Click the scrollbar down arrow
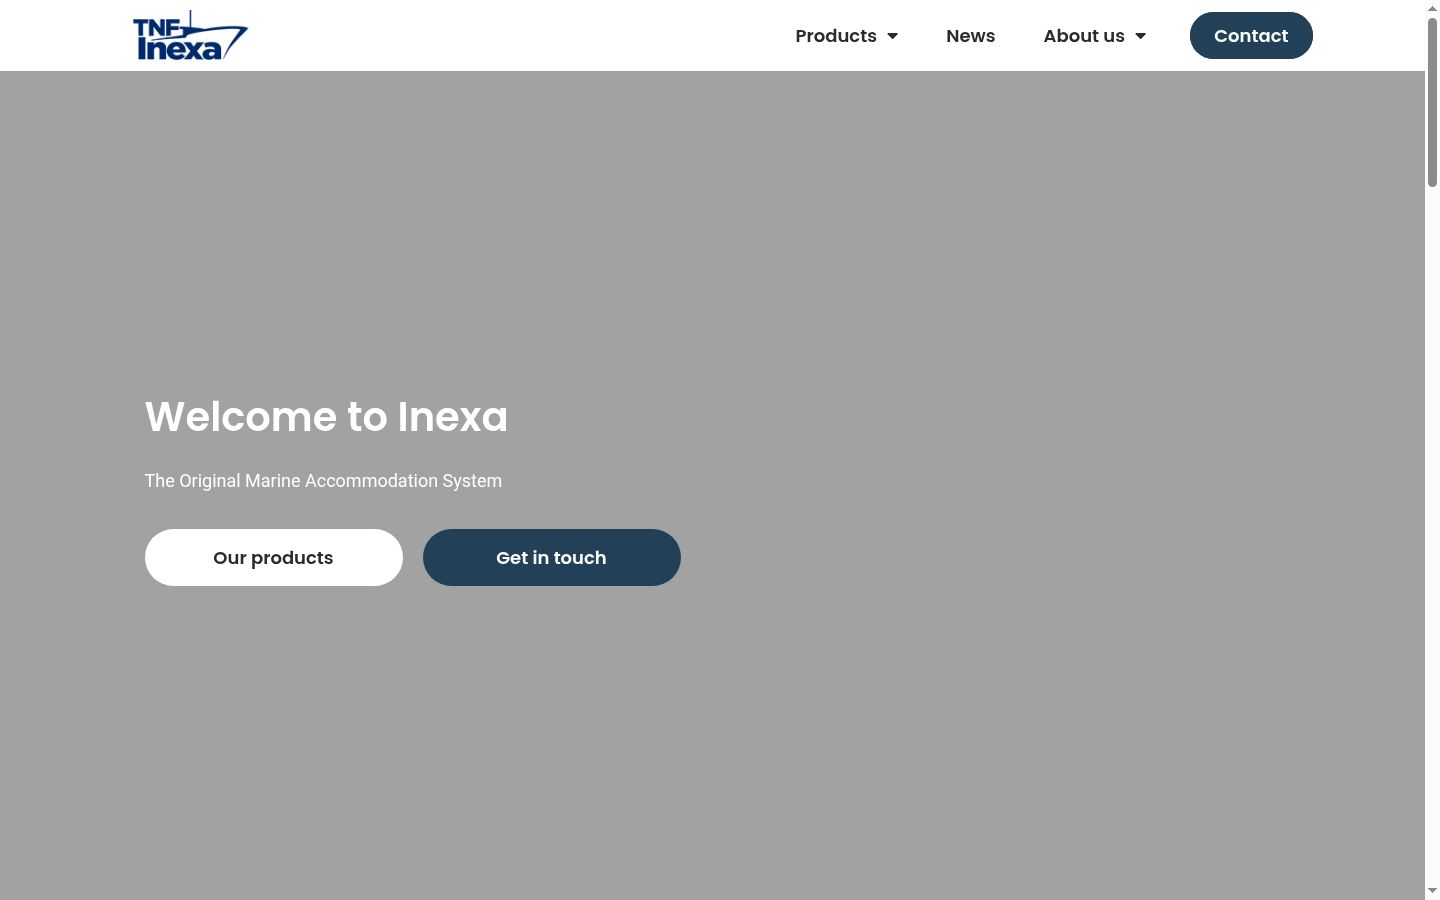 pyautogui.click(x=1432, y=891)
